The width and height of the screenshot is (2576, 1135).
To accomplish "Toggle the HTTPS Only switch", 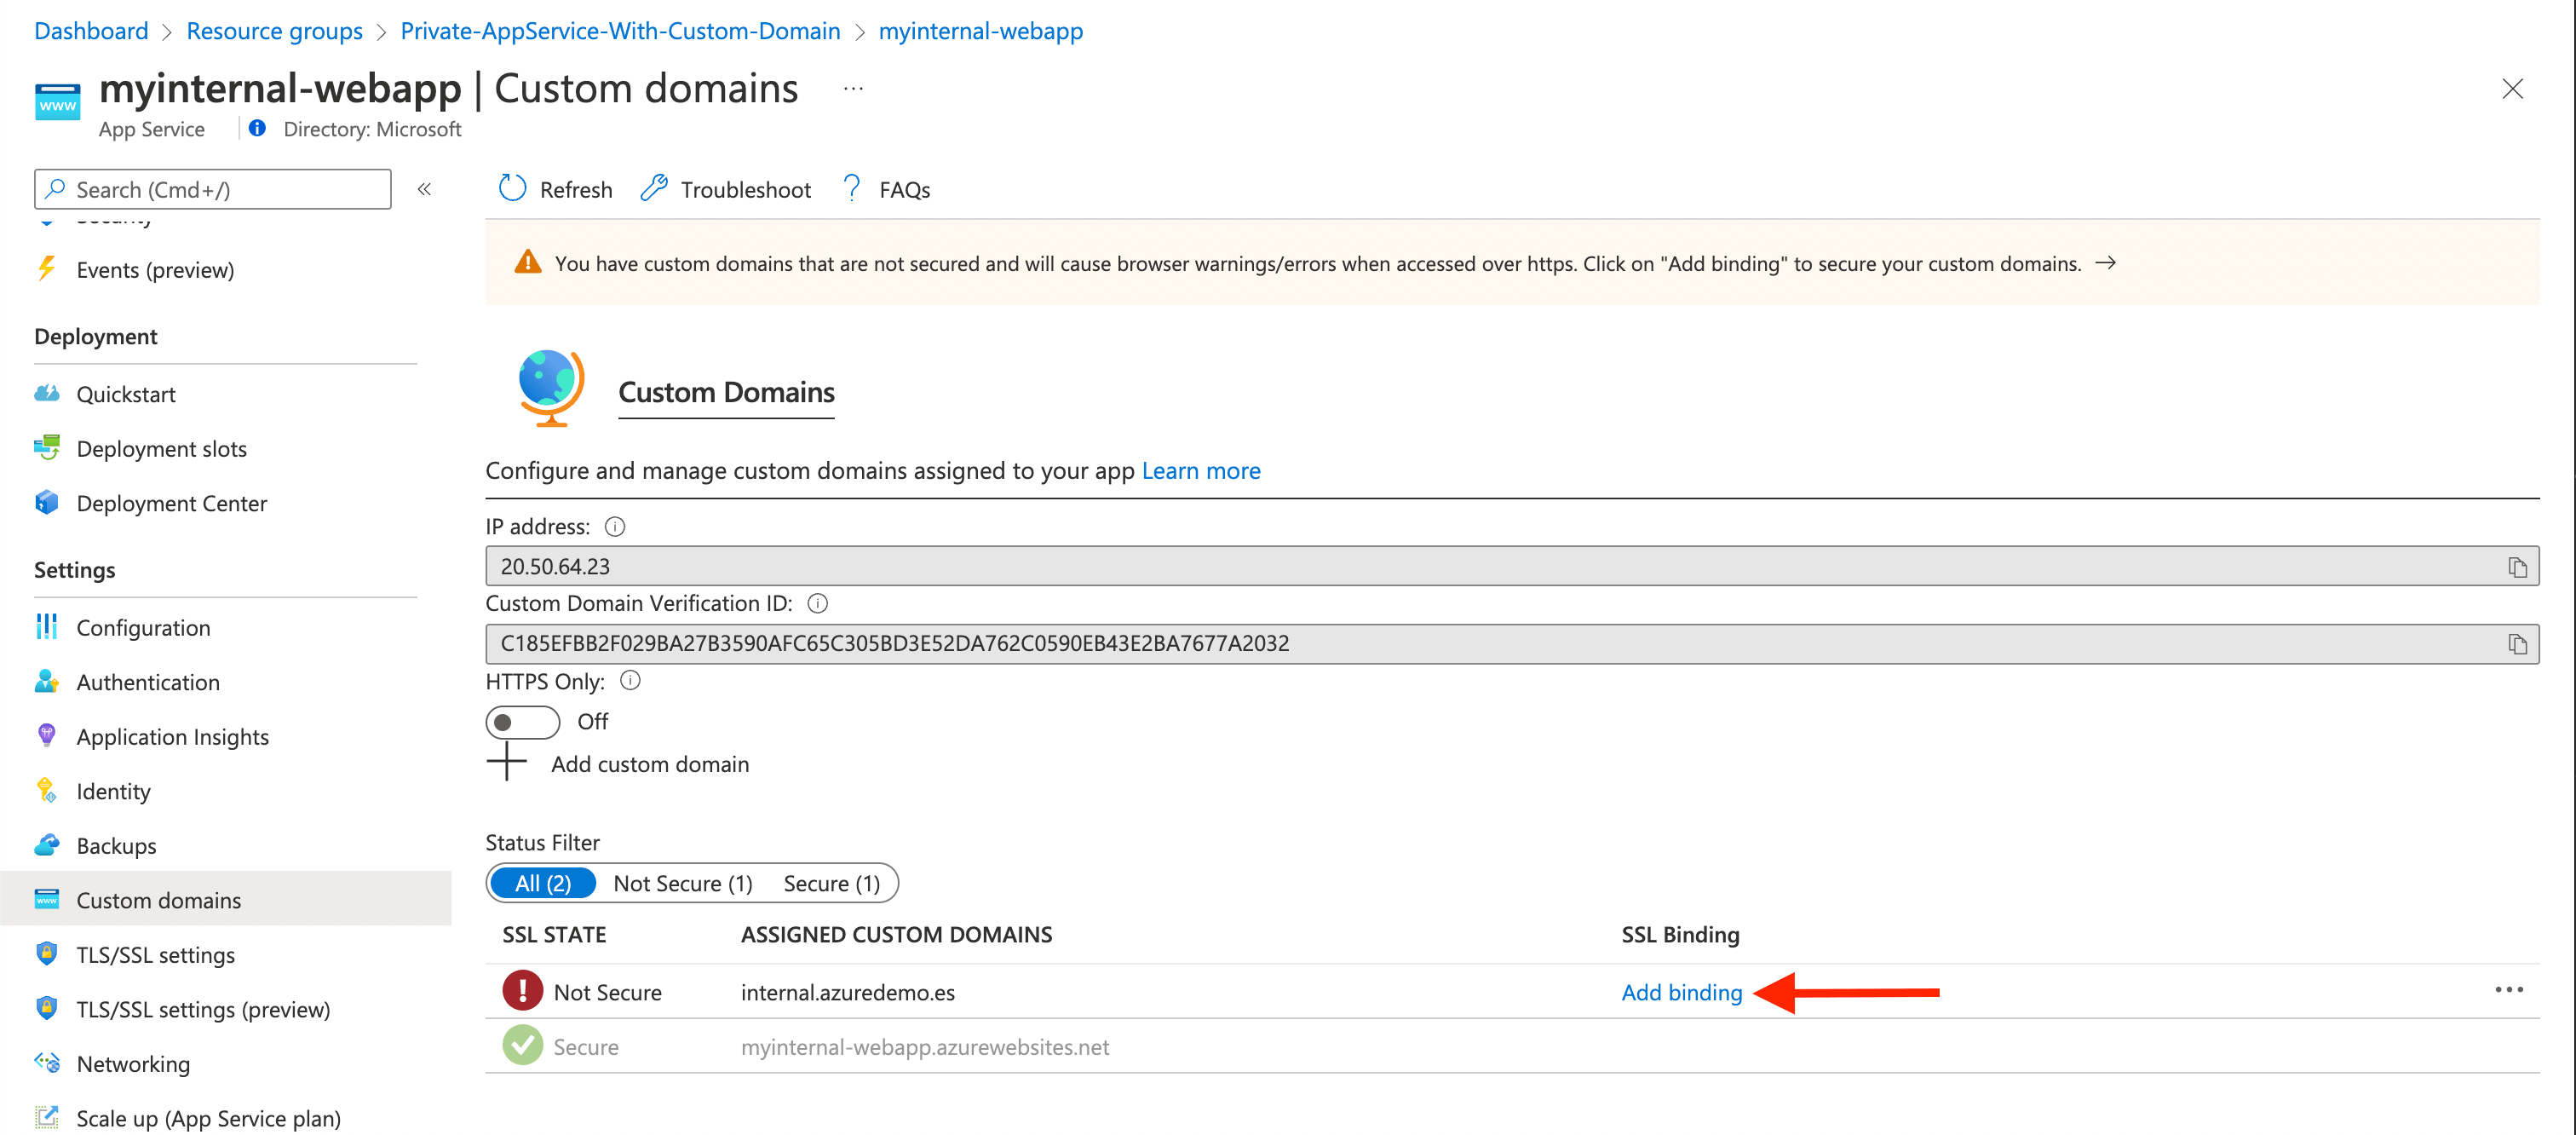I will 522,721.
